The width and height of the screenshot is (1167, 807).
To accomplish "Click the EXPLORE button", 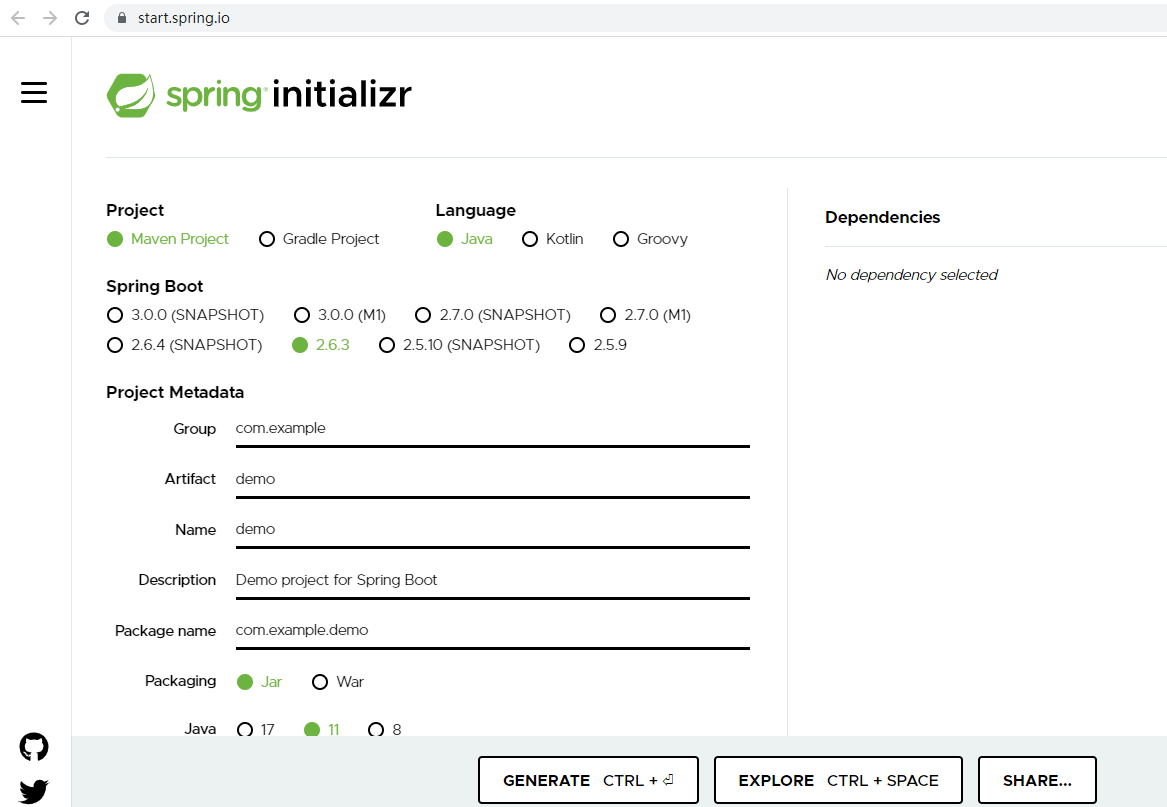I will coord(838,780).
